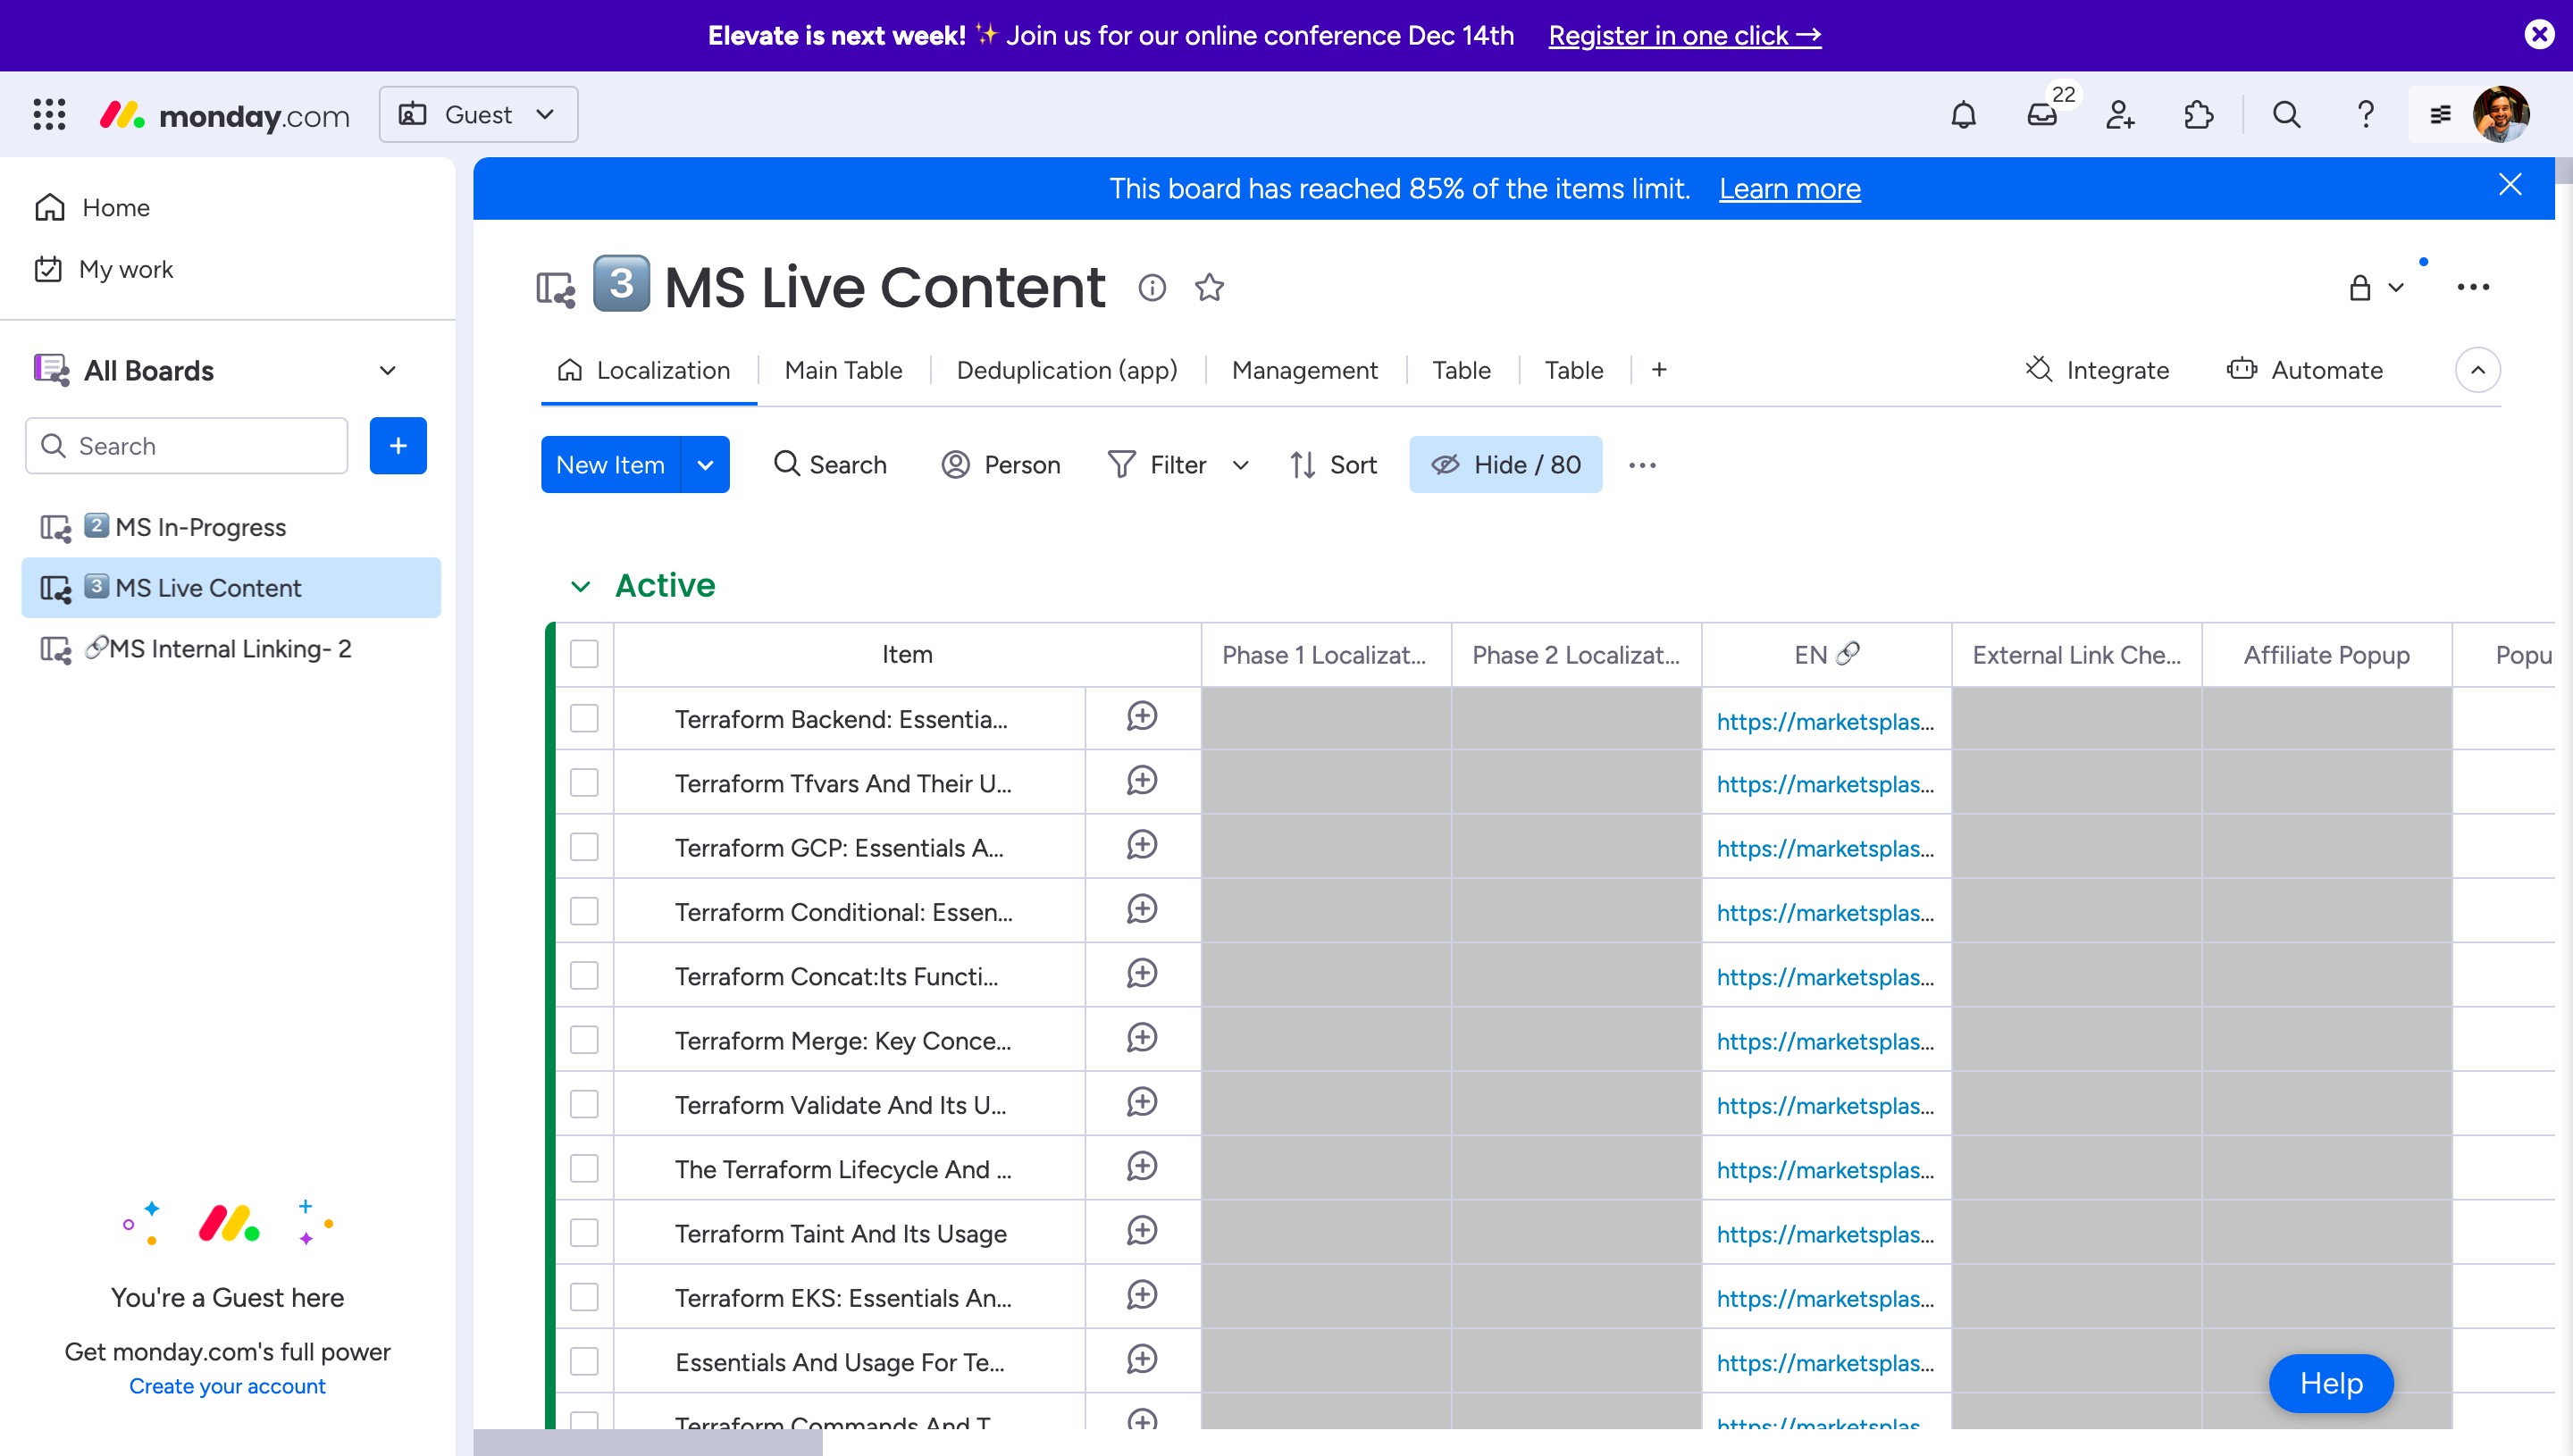
Task: Open the Guest workspace dropdown
Action: 478,115
